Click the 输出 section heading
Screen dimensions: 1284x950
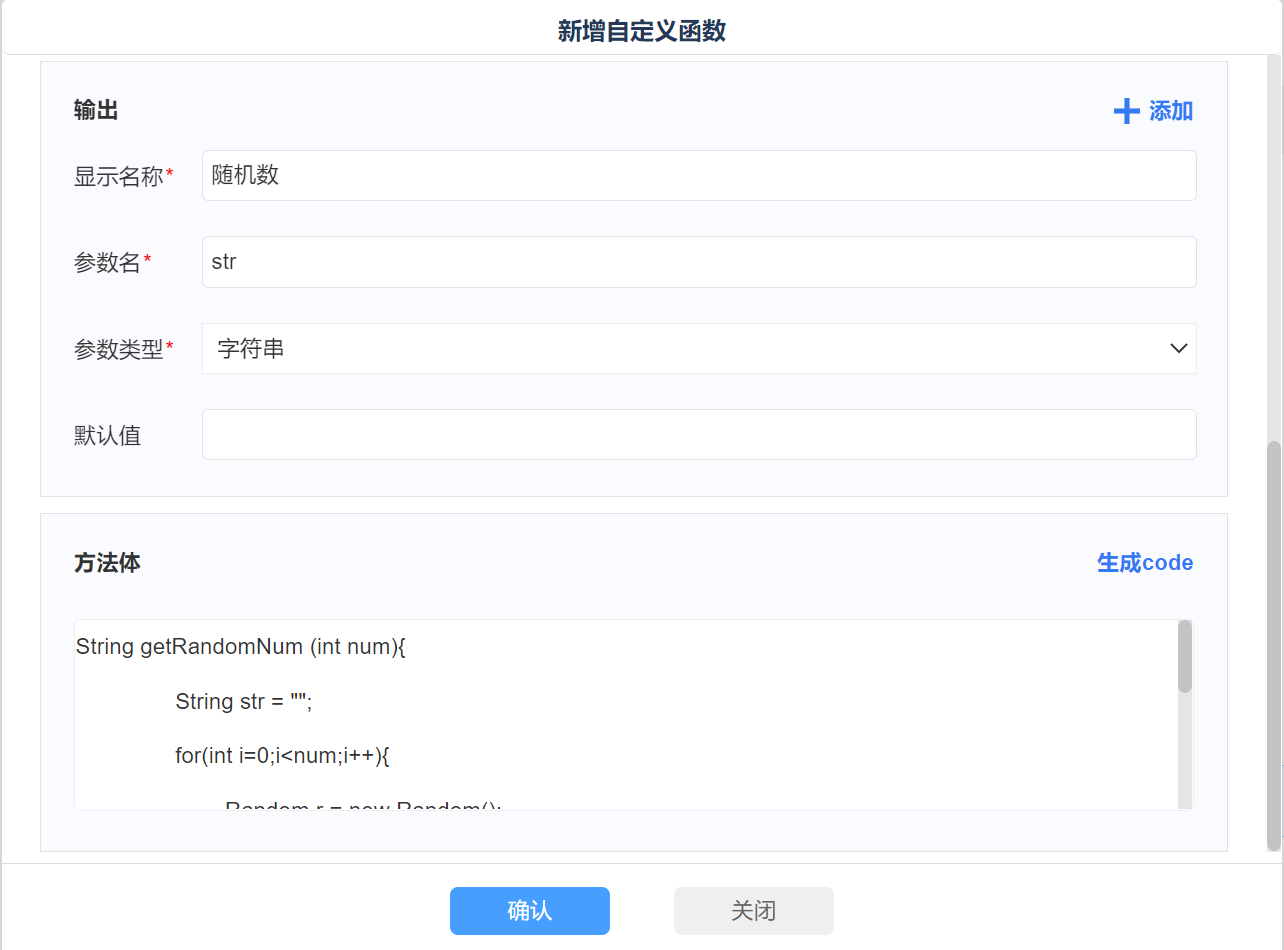pyautogui.click(x=96, y=111)
